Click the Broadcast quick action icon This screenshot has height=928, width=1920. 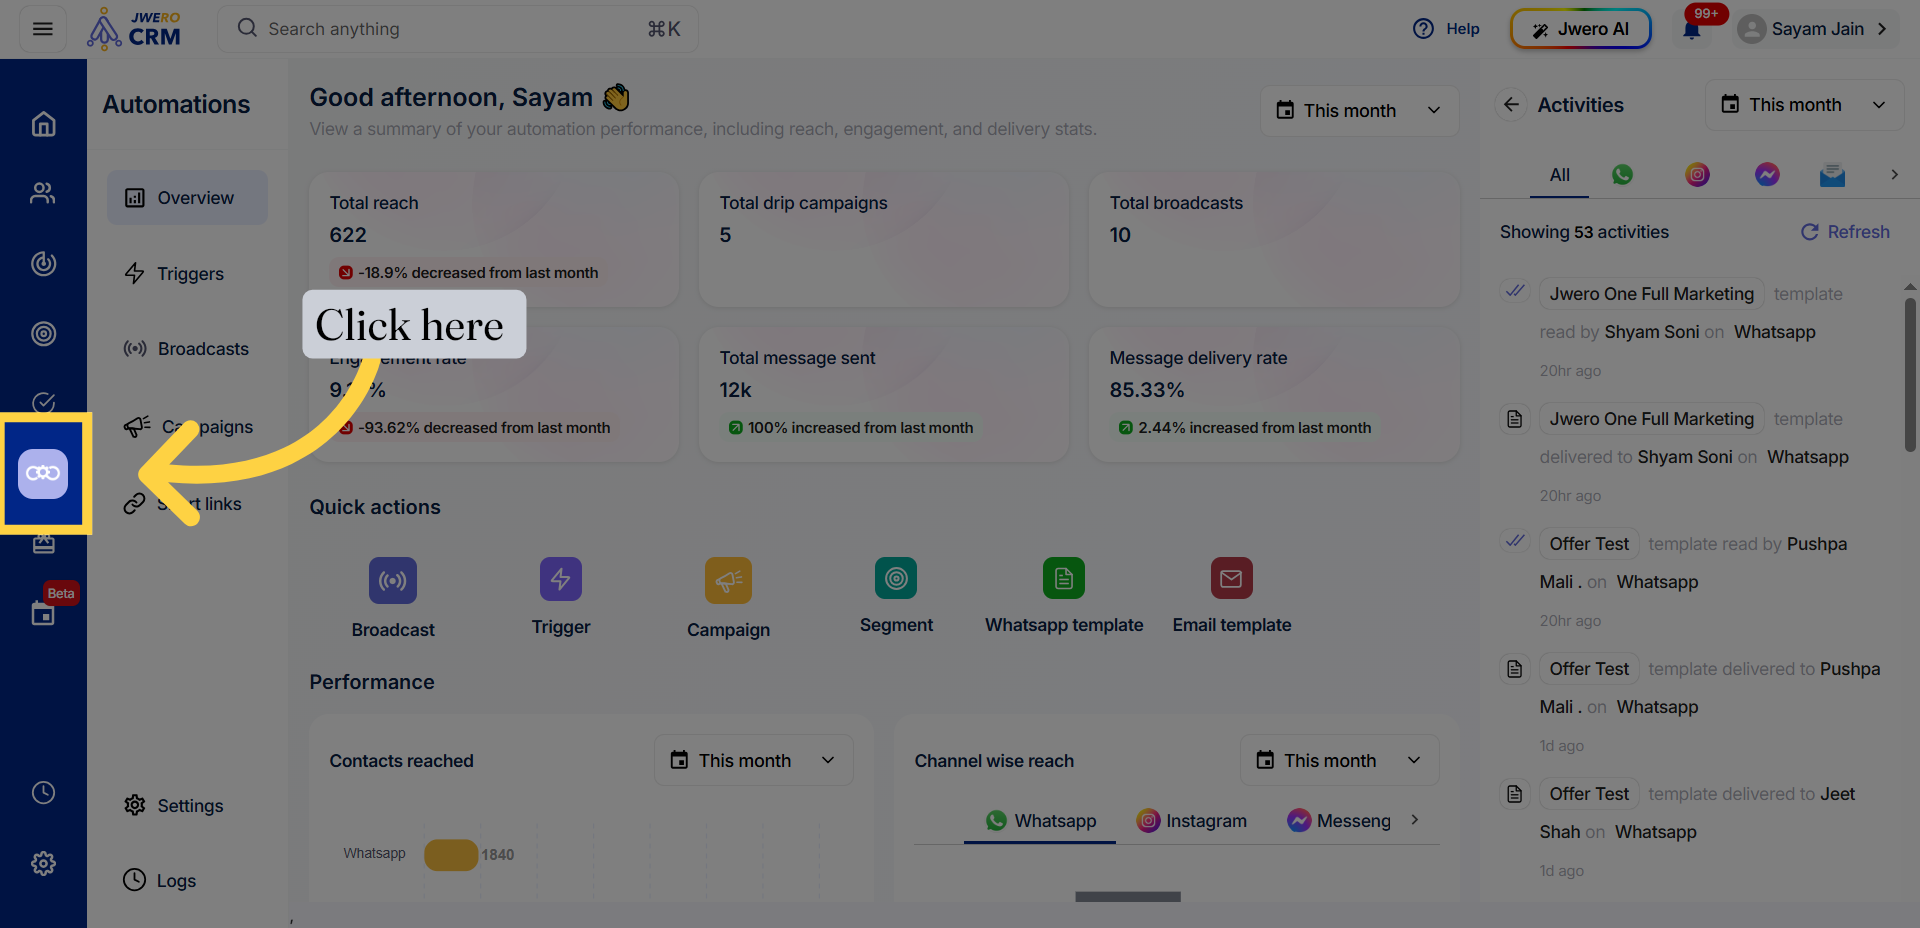coord(392,580)
